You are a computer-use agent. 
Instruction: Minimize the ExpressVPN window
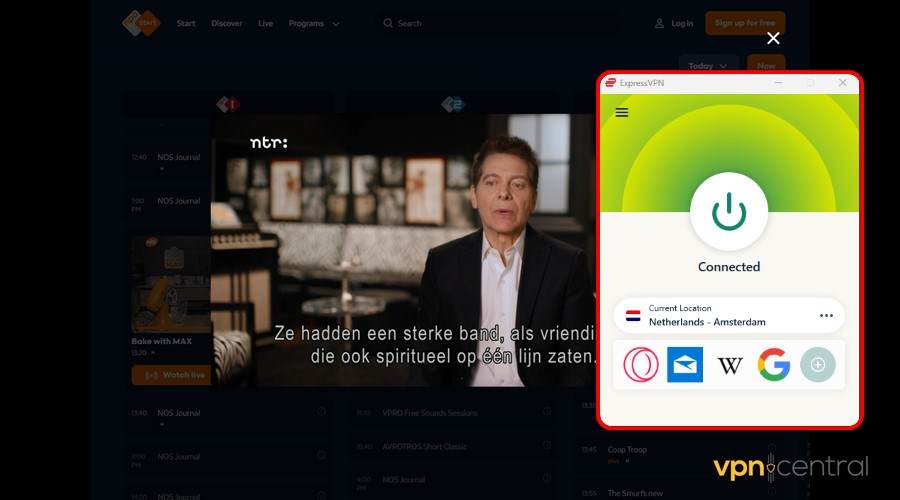coord(778,83)
